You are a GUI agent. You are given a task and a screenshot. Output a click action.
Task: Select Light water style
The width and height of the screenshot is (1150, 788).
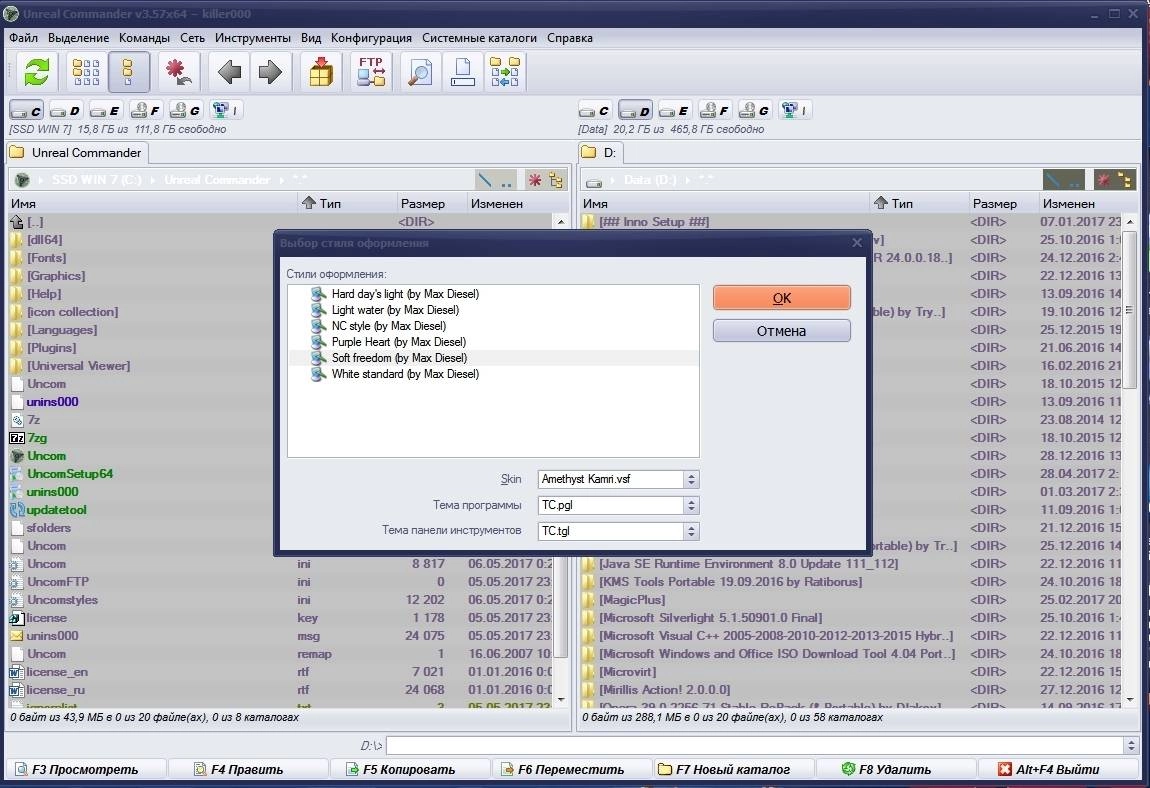tap(395, 310)
